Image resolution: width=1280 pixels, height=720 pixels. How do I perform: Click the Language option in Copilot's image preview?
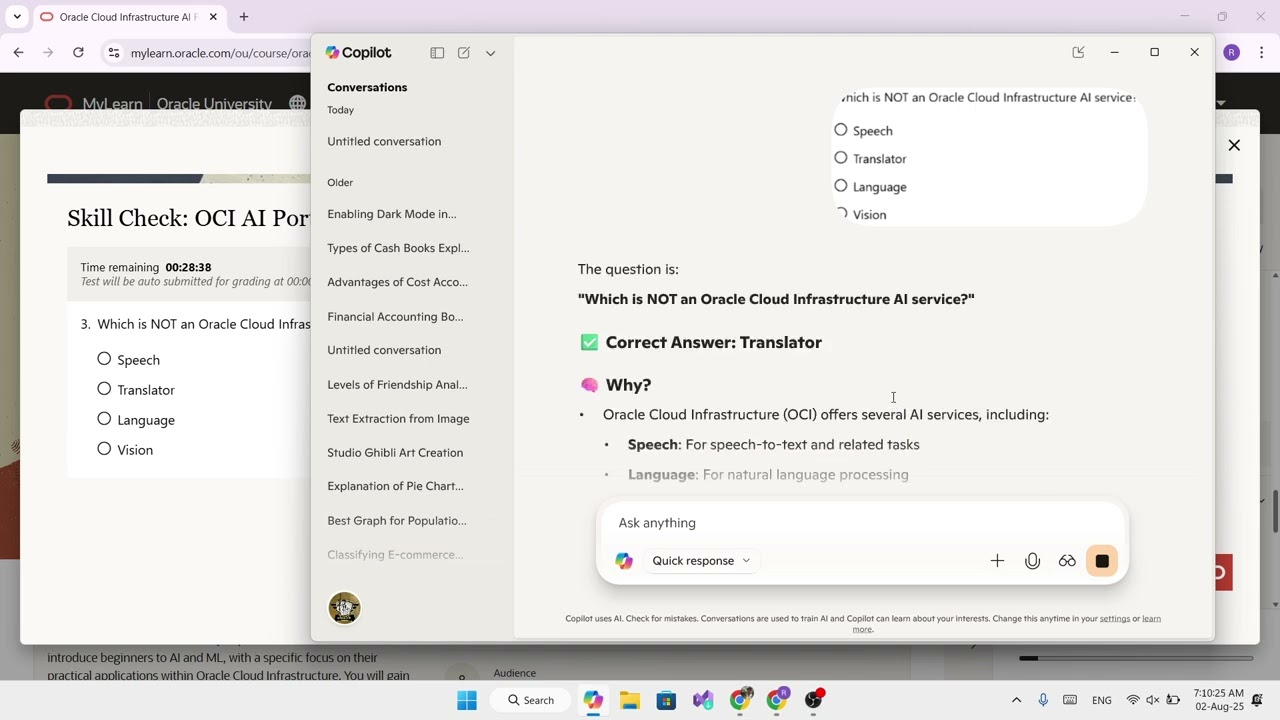[x=870, y=187]
